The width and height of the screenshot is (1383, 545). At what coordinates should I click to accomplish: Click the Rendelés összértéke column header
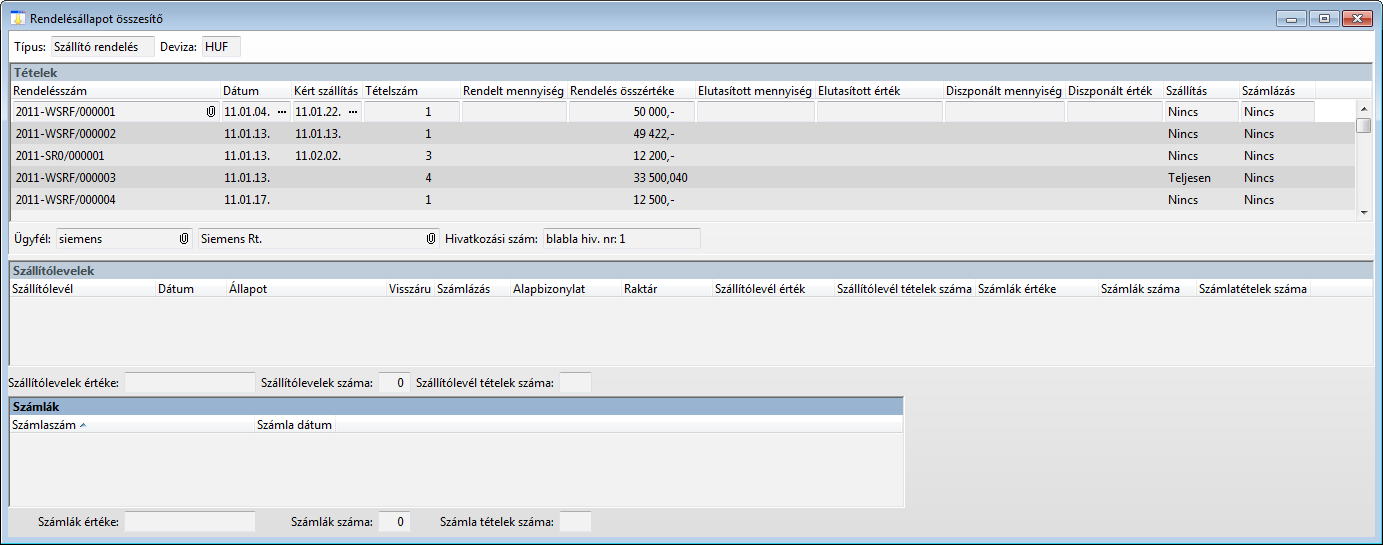(x=631, y=91)
